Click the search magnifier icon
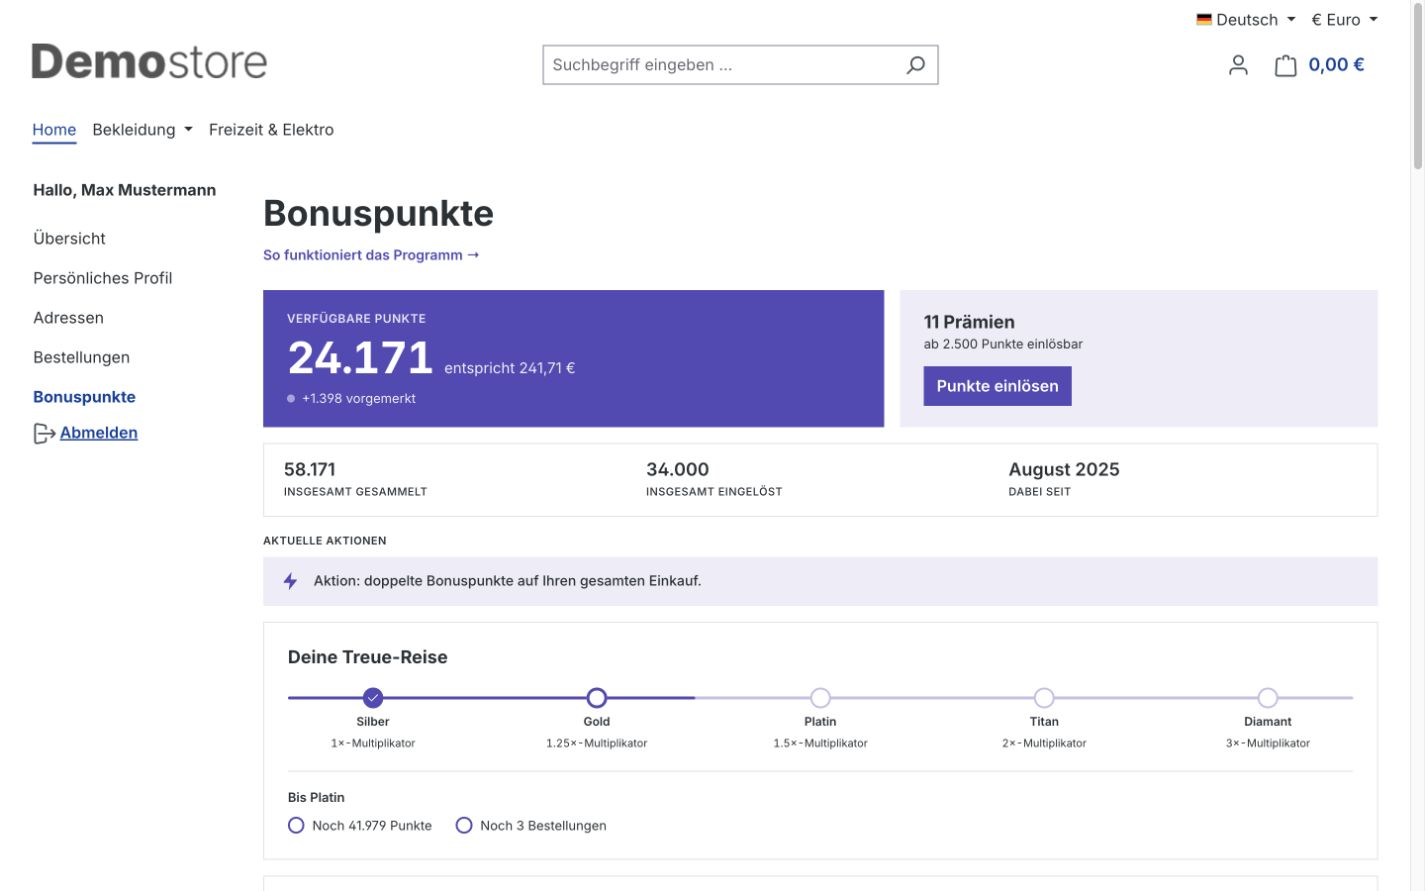Viewport: 1425px width, 891px height. 915,65
